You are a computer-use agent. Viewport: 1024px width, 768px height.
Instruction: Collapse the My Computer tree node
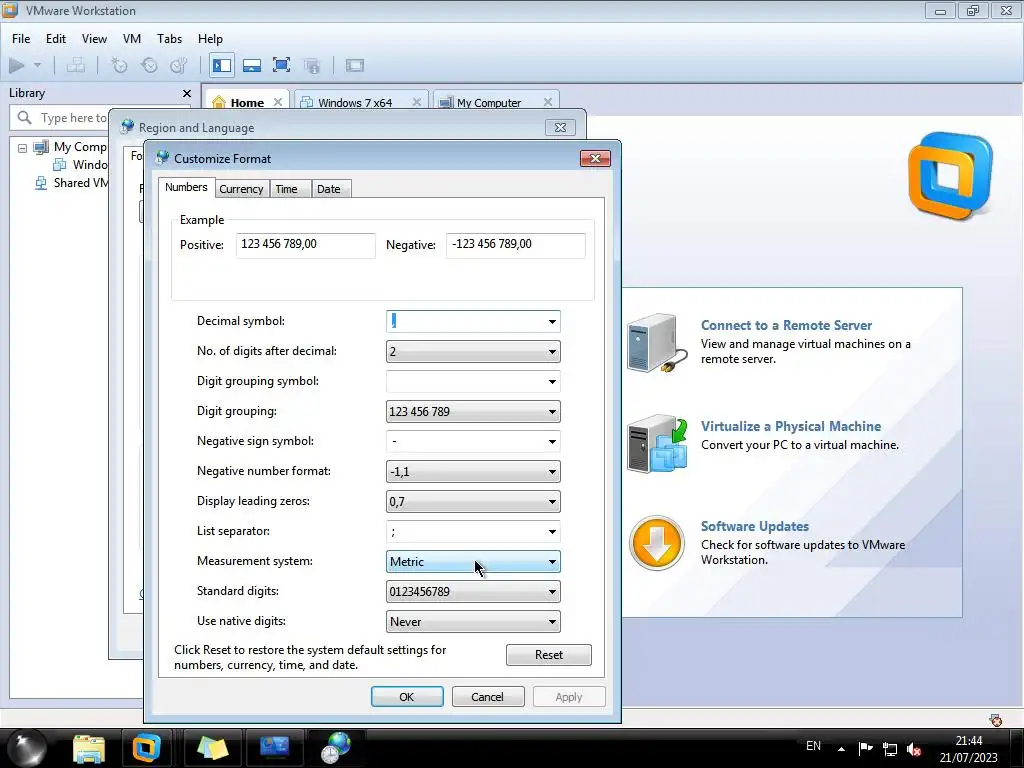coord(22,148)
